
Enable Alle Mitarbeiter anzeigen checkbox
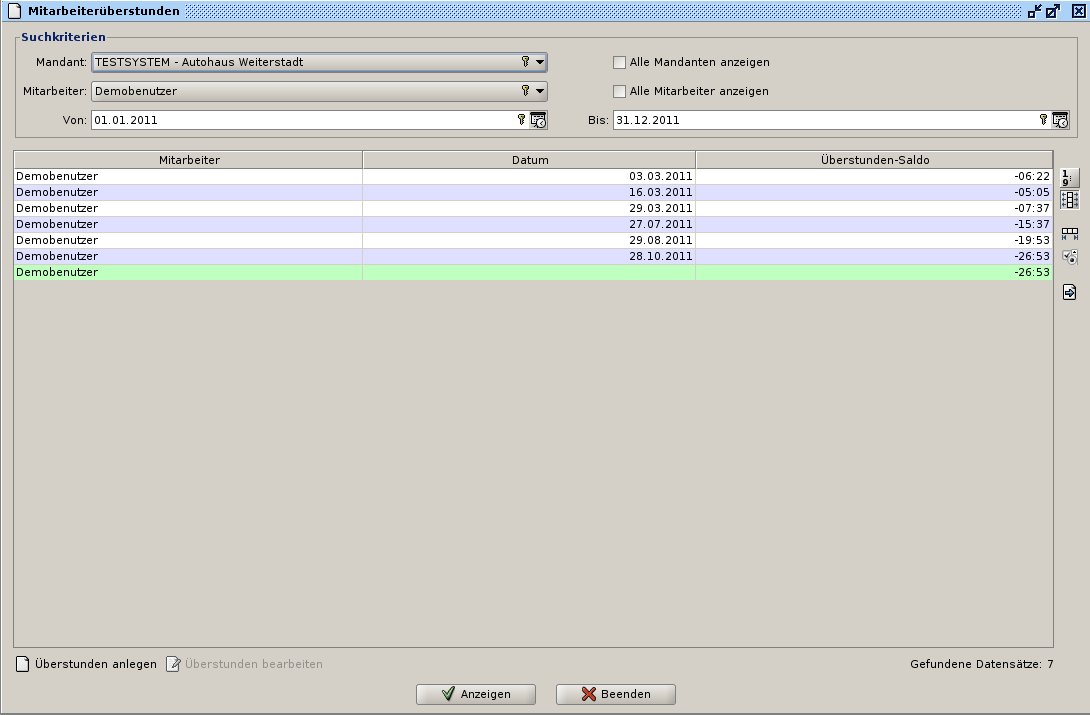click(620, 91)
